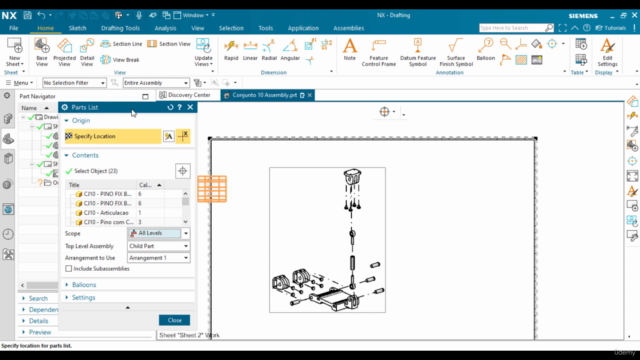640x360 pixels.
Task: Open the Discovery Center tab
Action: pos(185,95)
